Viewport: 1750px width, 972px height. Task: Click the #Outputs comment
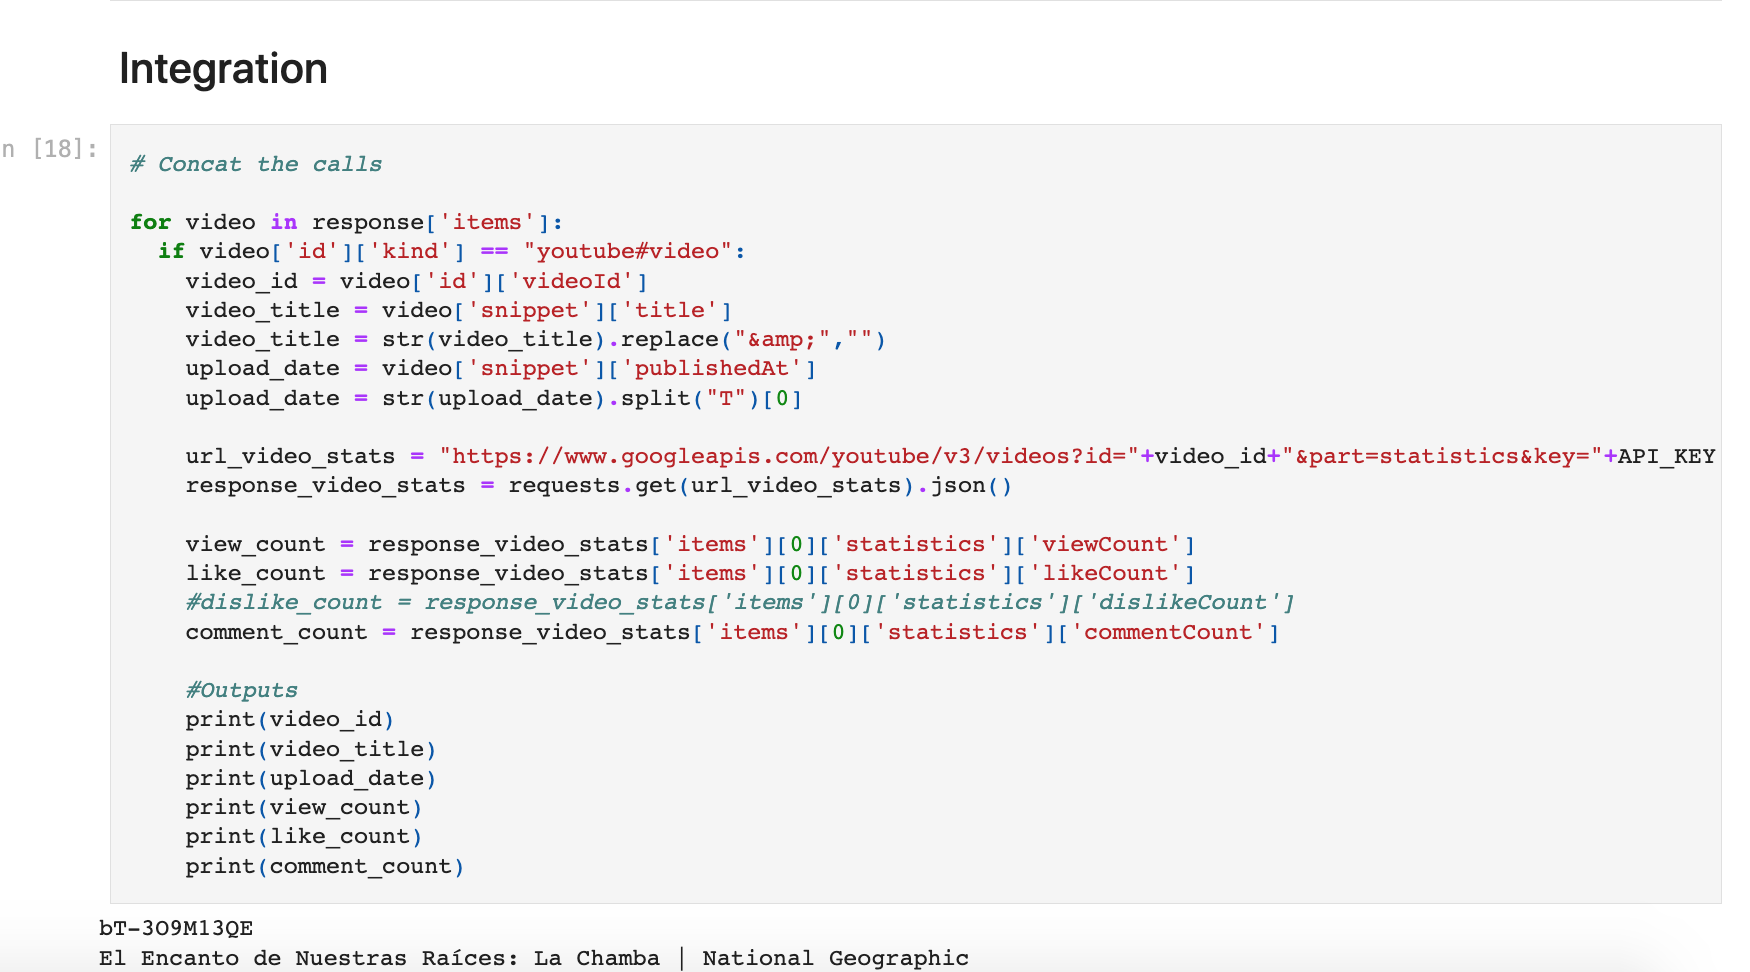coord(242,690)
